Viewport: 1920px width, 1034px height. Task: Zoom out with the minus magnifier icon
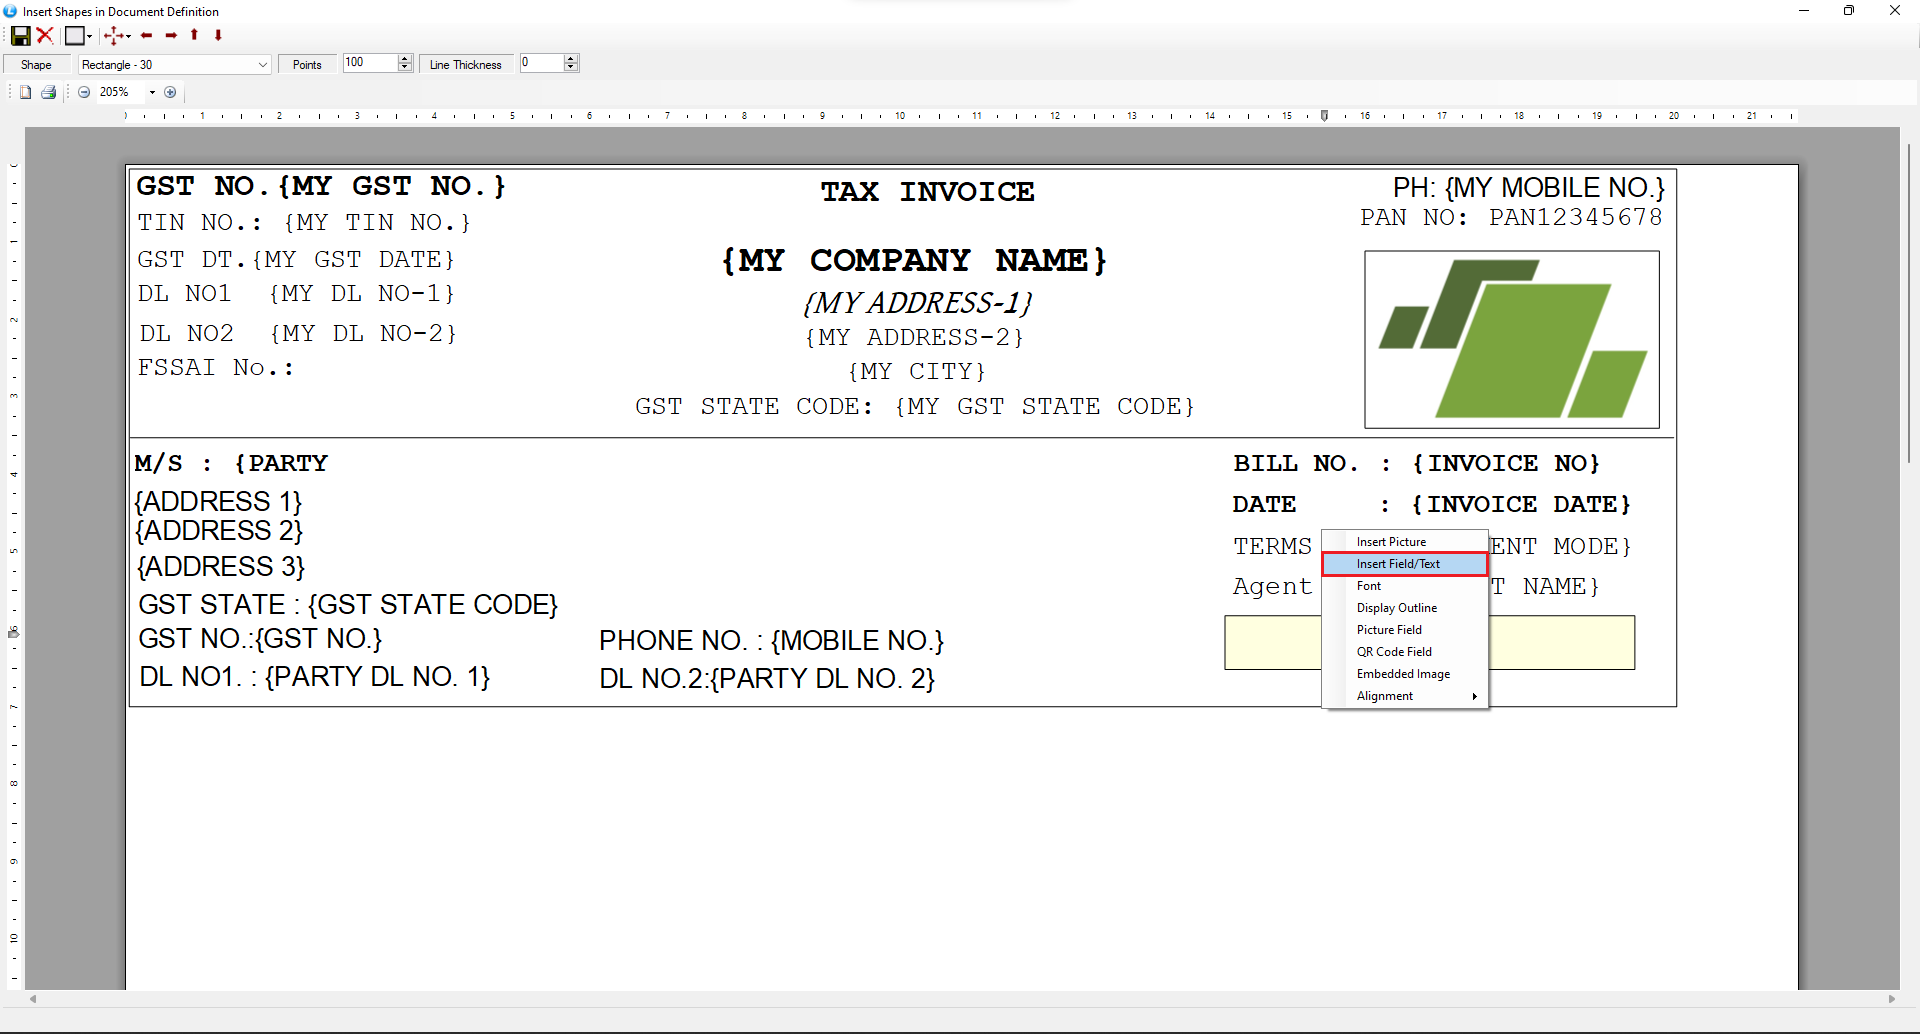[x=84, y=92]
